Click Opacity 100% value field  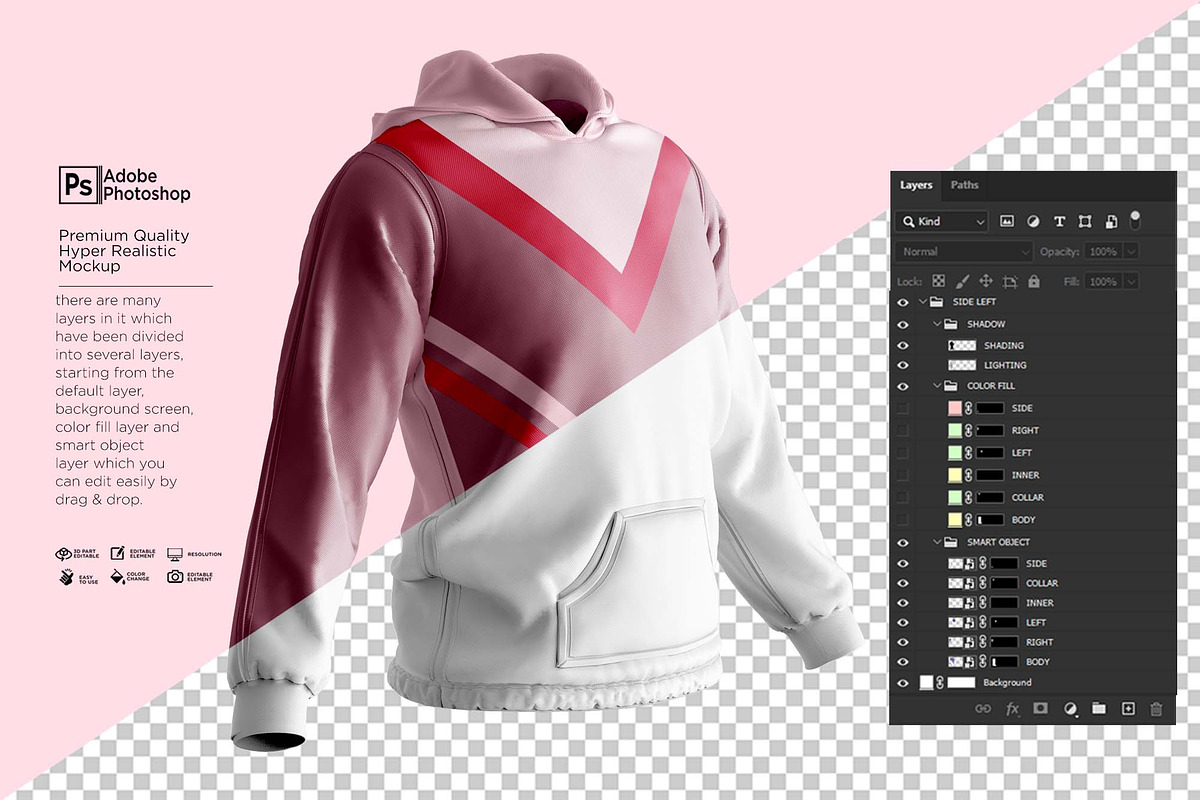click(1103, 251)
